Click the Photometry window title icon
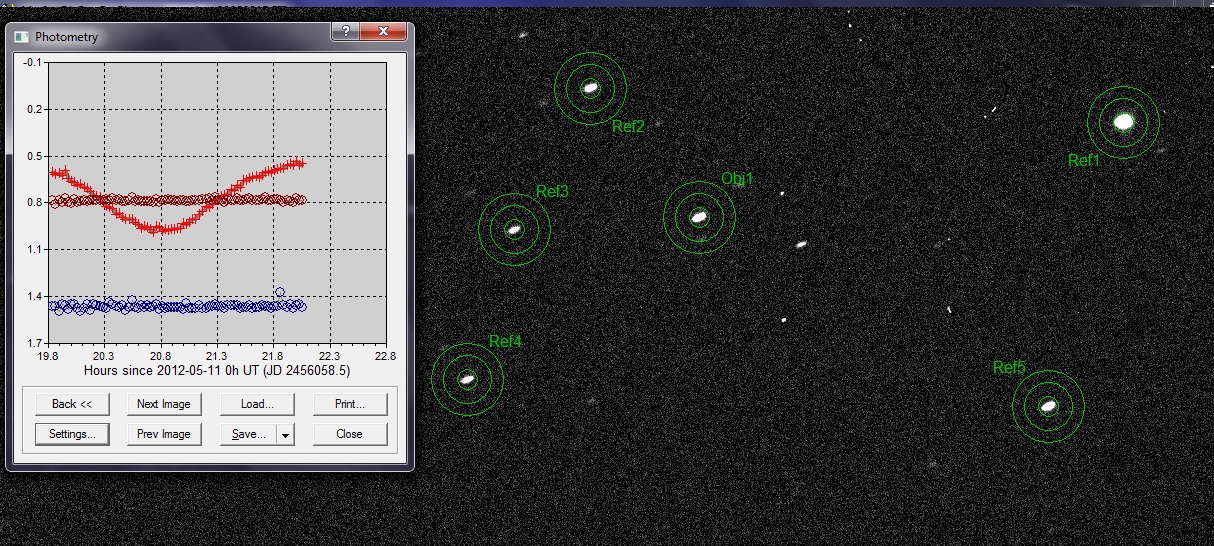The width and height of the screenshot is (1214, 546). [22, 37]
